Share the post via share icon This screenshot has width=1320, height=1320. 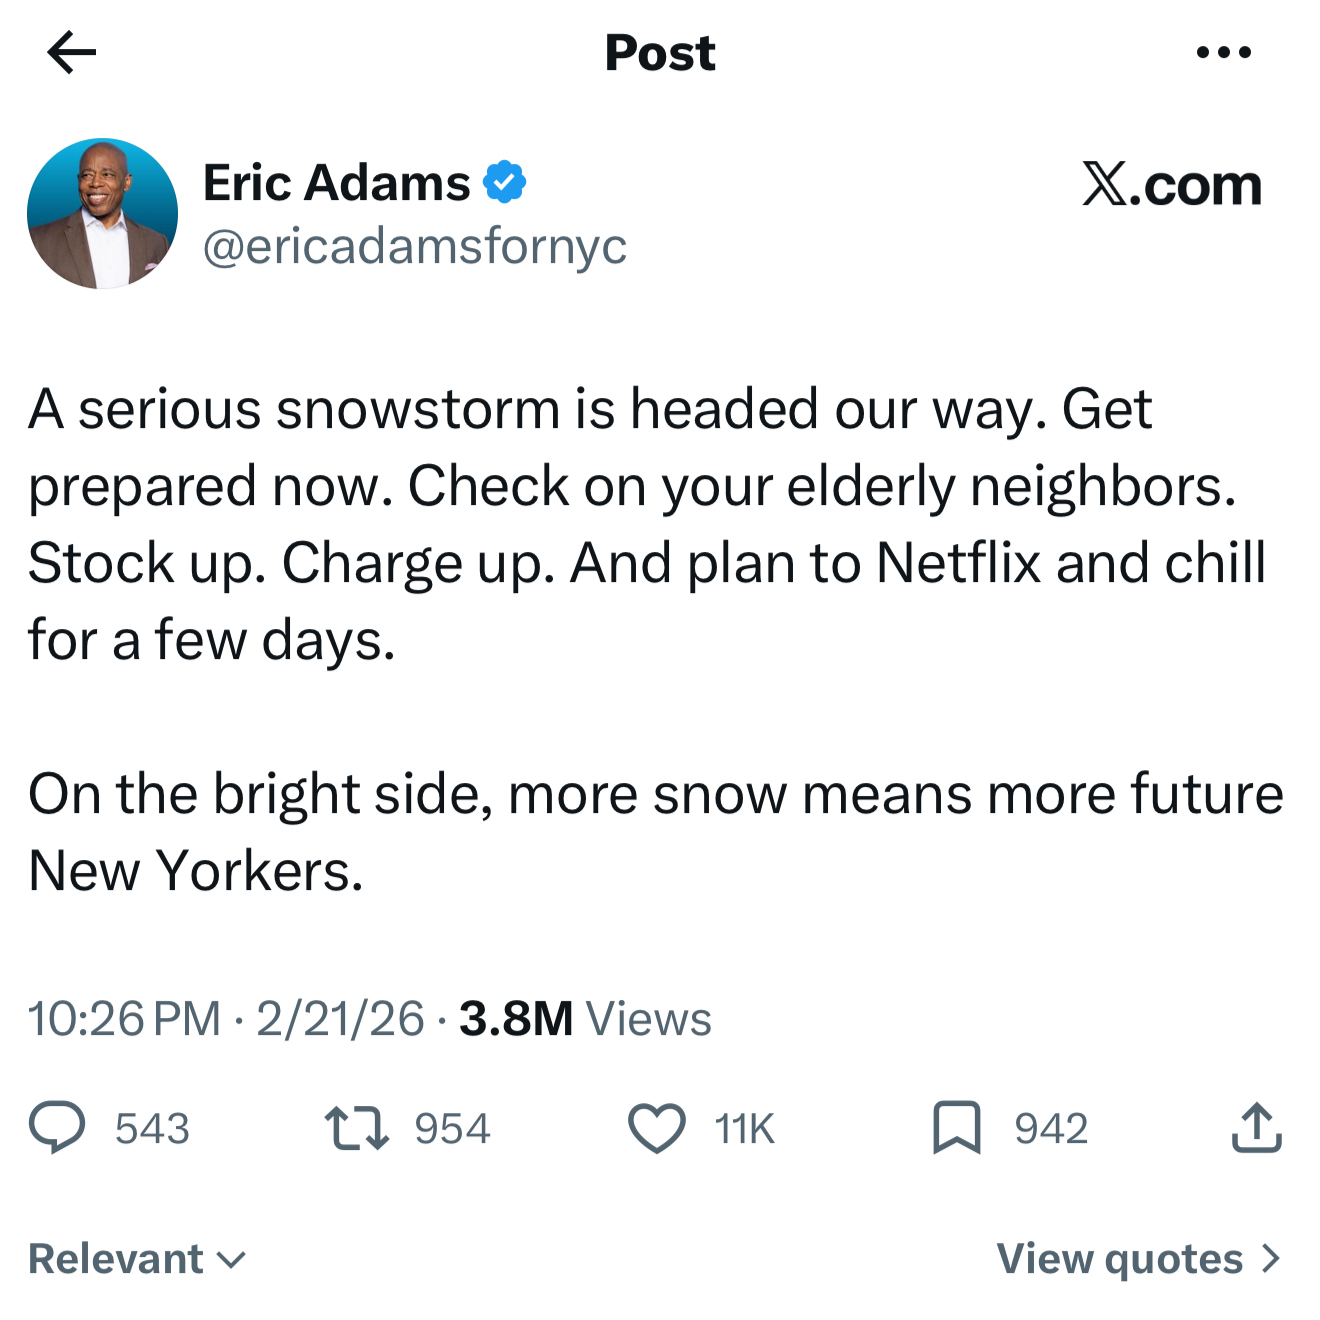(x=1256, y=1128)
